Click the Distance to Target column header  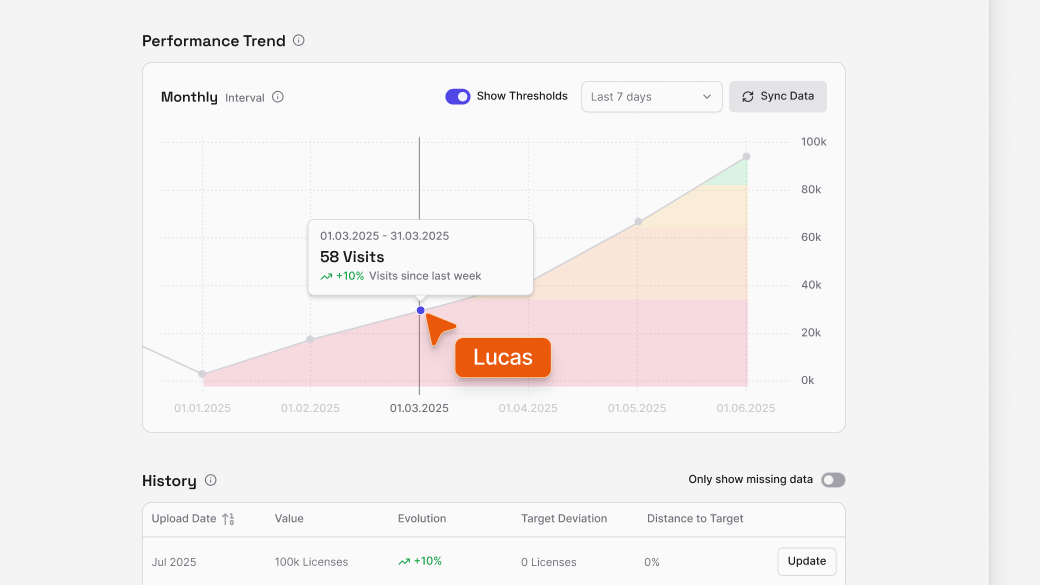click(695, 519)
